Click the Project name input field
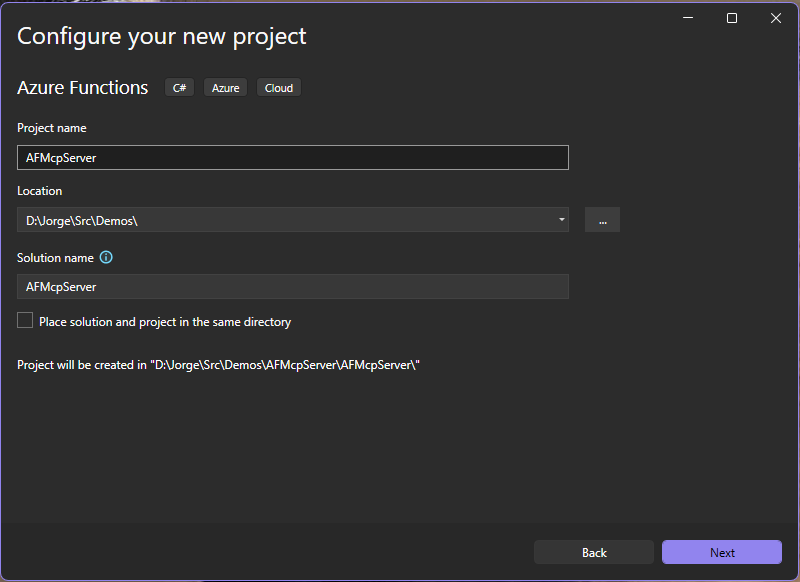The width and height of the screenshot is (800, 582). tap(292, 157)
